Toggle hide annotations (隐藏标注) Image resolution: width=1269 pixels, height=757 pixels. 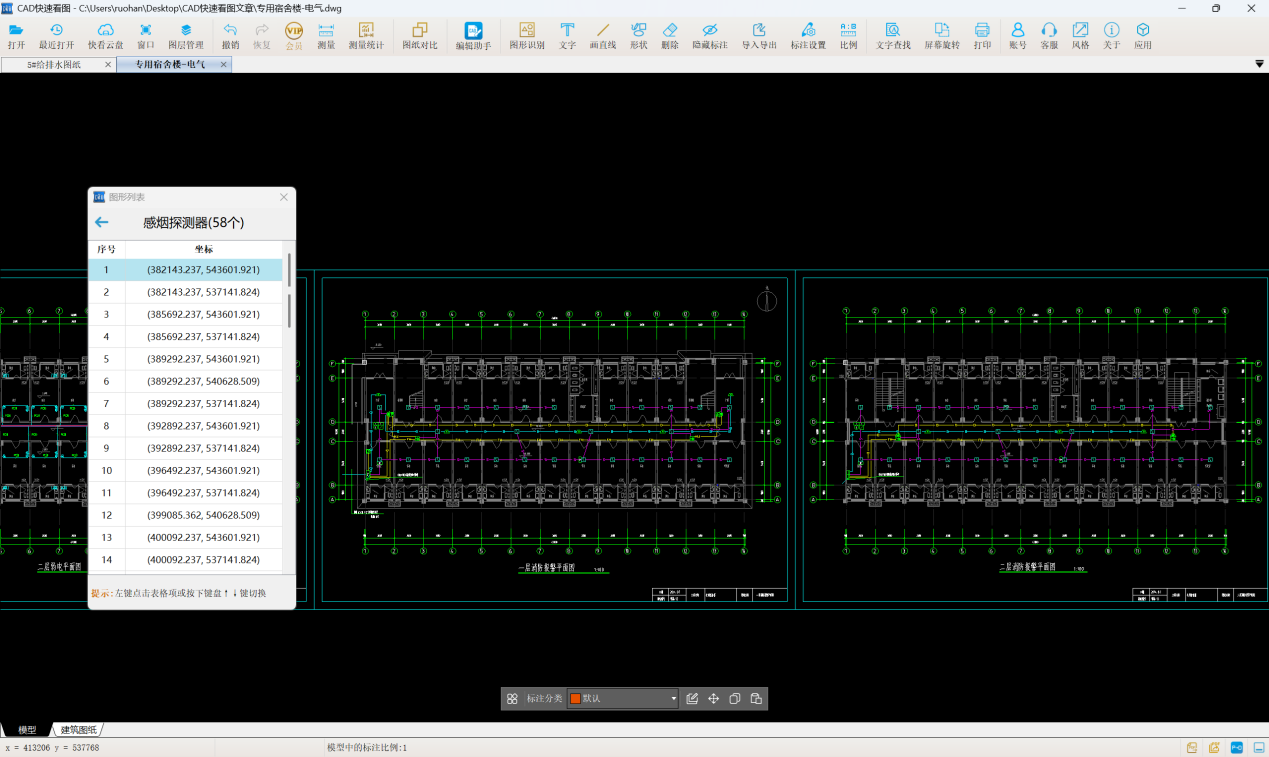pyautogui.click(x=710, y=36)
